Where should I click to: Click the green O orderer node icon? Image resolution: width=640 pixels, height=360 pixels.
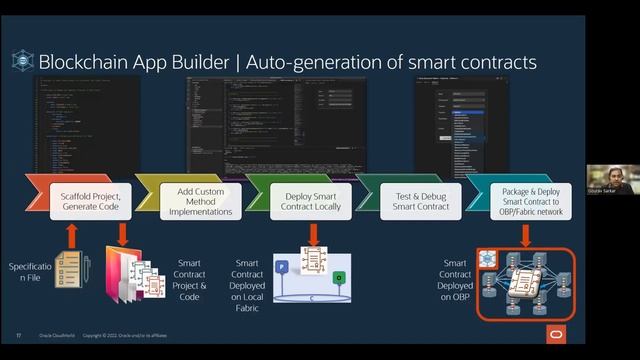click(339, 278)
